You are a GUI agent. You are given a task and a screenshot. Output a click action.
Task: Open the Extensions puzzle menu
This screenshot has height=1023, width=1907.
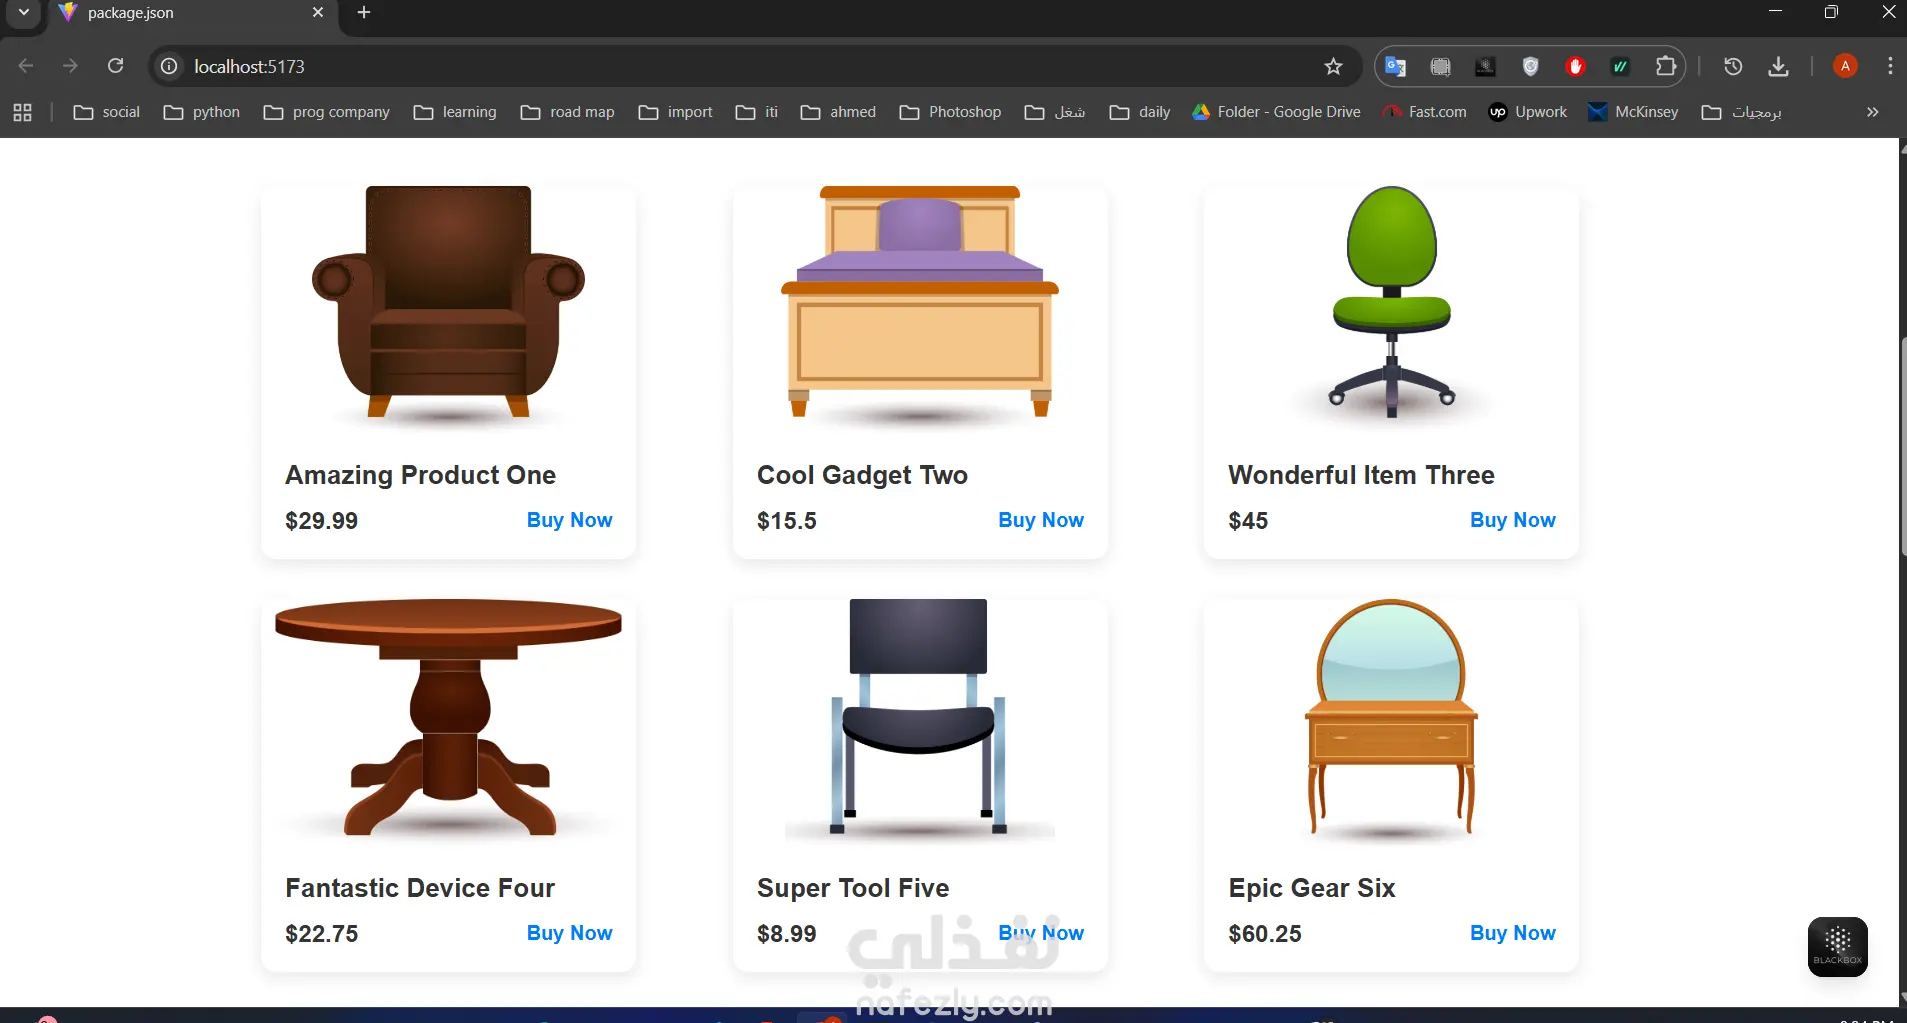coord(1666,66)
